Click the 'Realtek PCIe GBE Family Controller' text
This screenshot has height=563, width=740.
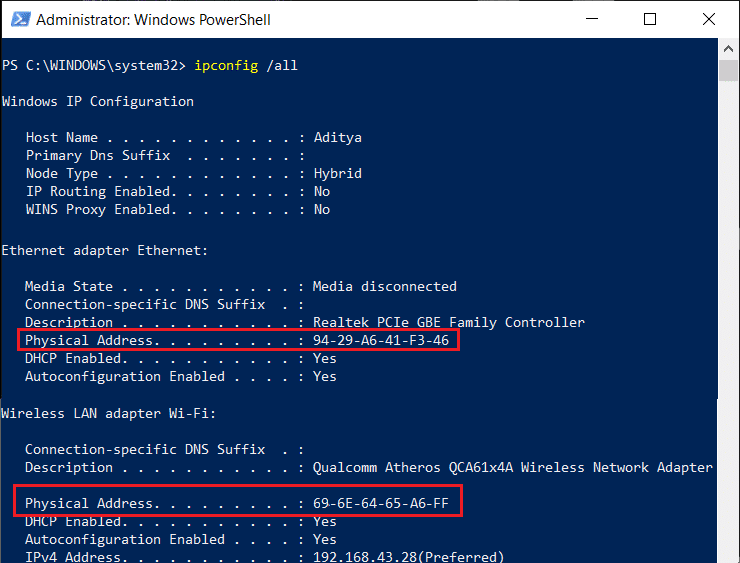[x=449, y=322]
